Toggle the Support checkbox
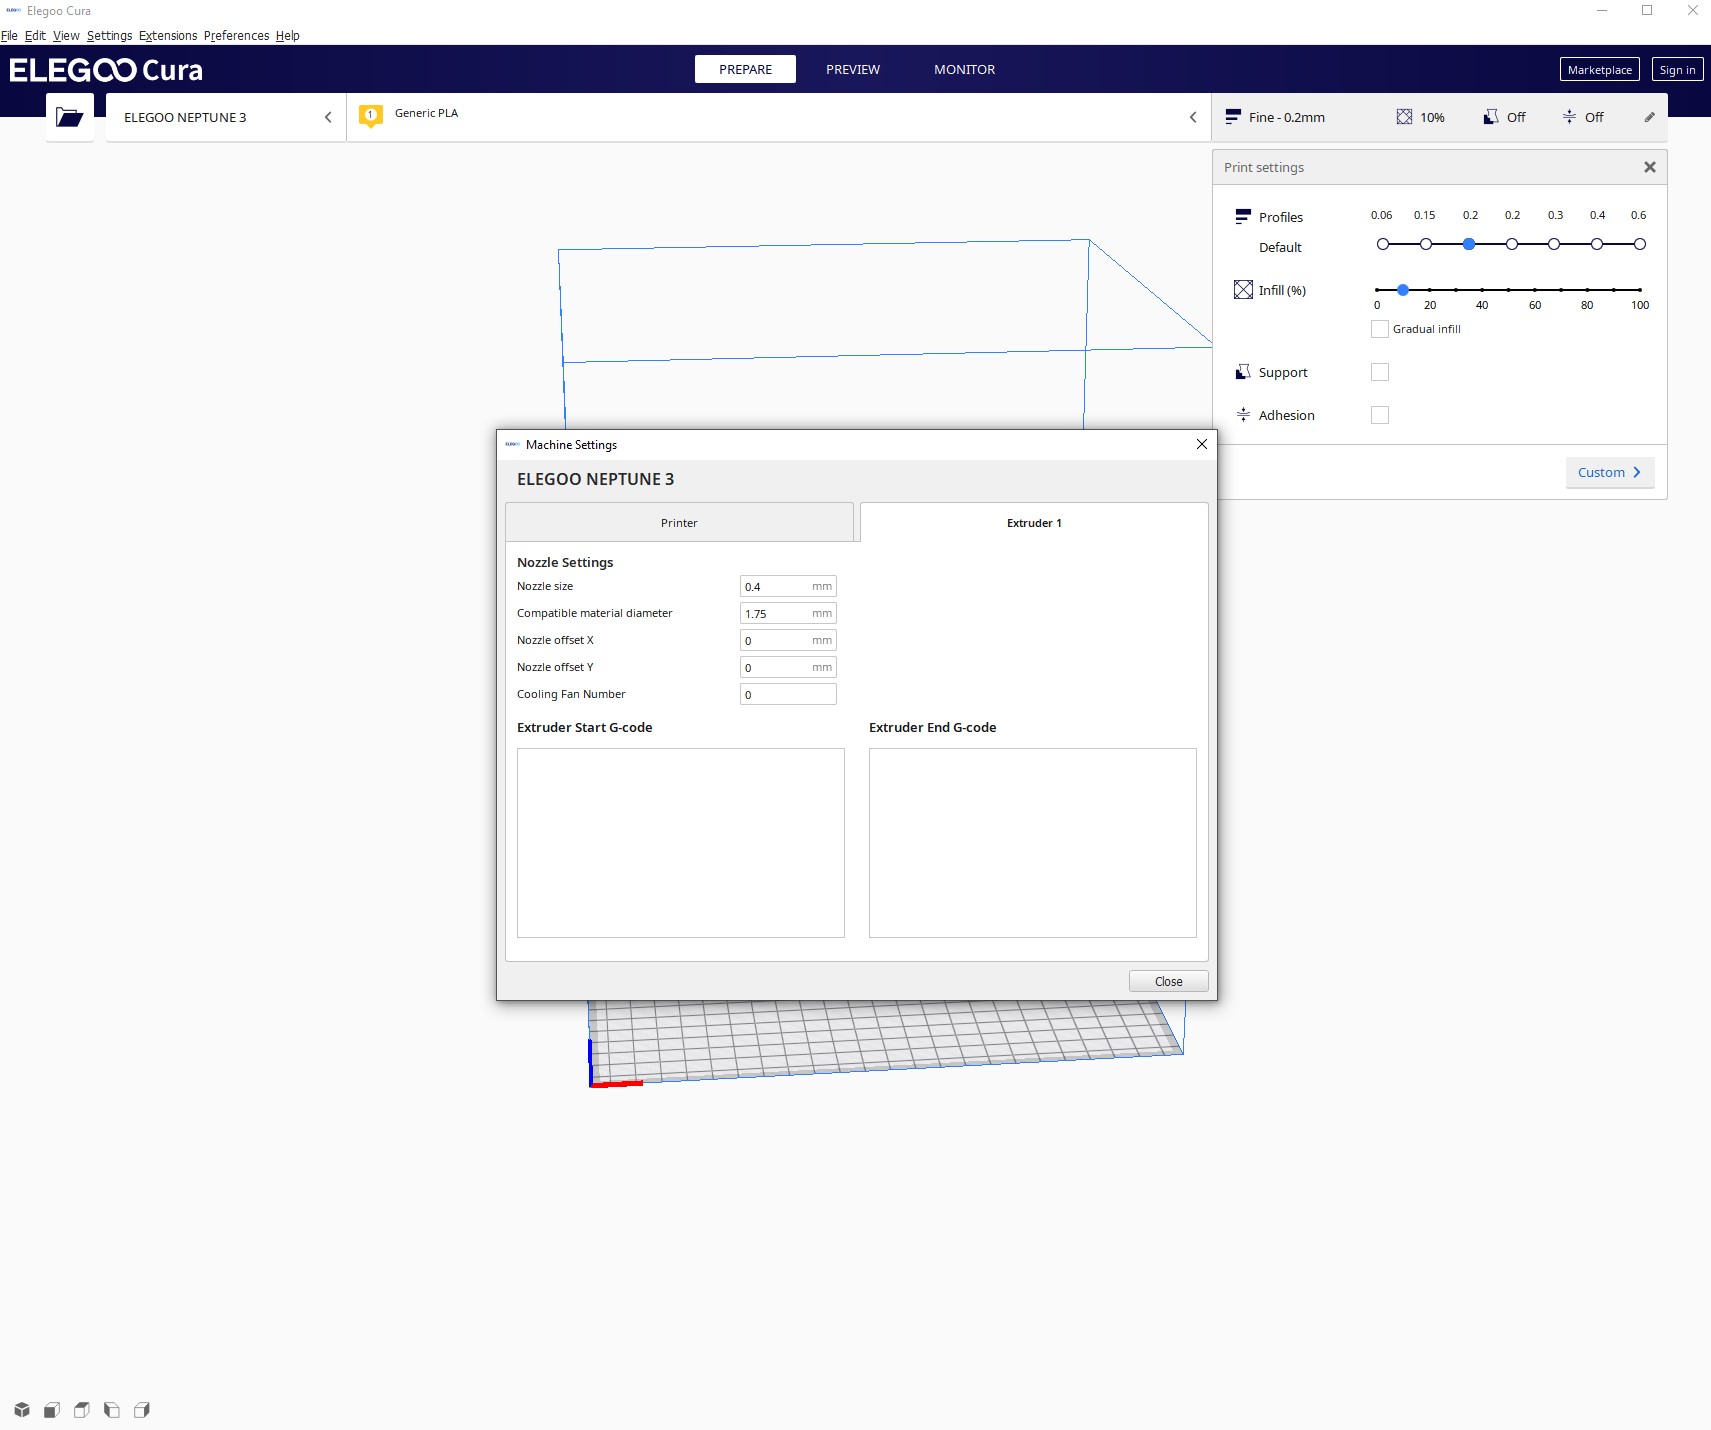 pos(1380,372)
